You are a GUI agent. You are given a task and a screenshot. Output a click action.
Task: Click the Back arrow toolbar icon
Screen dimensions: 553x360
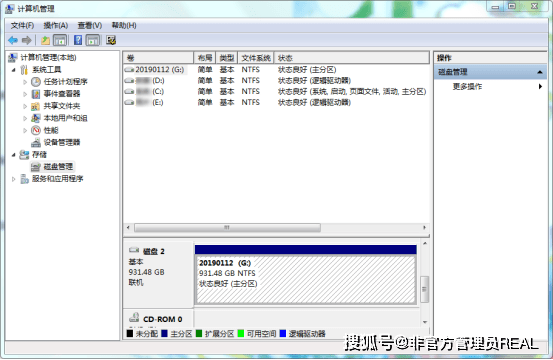(13, 40)
